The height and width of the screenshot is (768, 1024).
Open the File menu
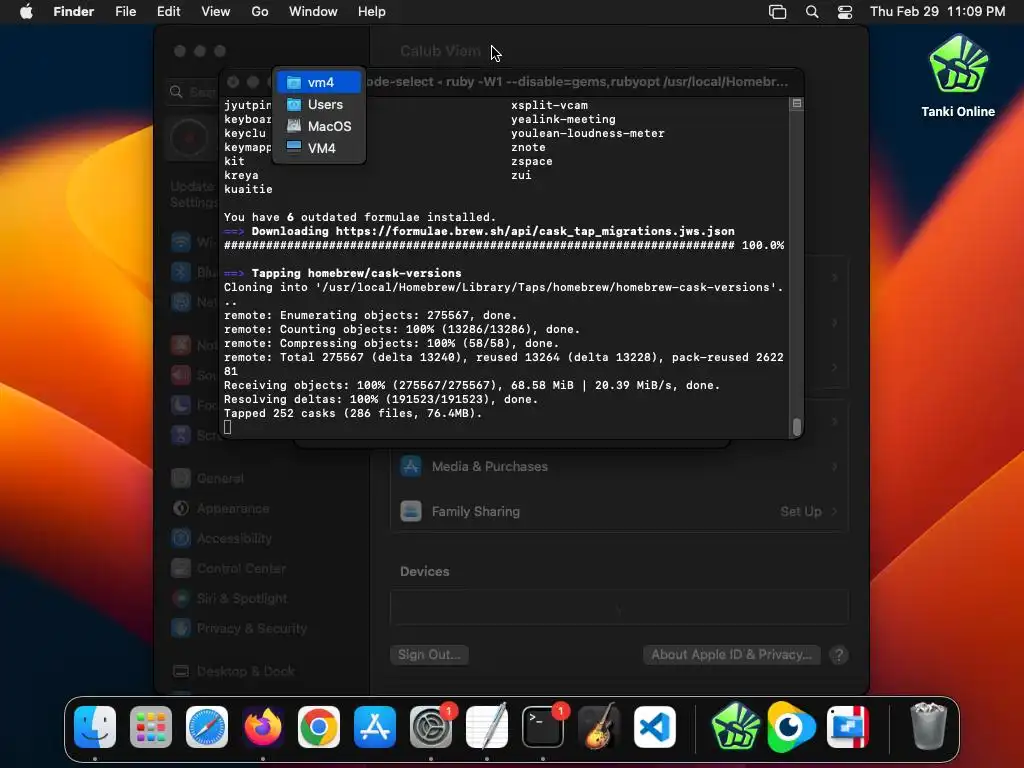coord(125,12)
